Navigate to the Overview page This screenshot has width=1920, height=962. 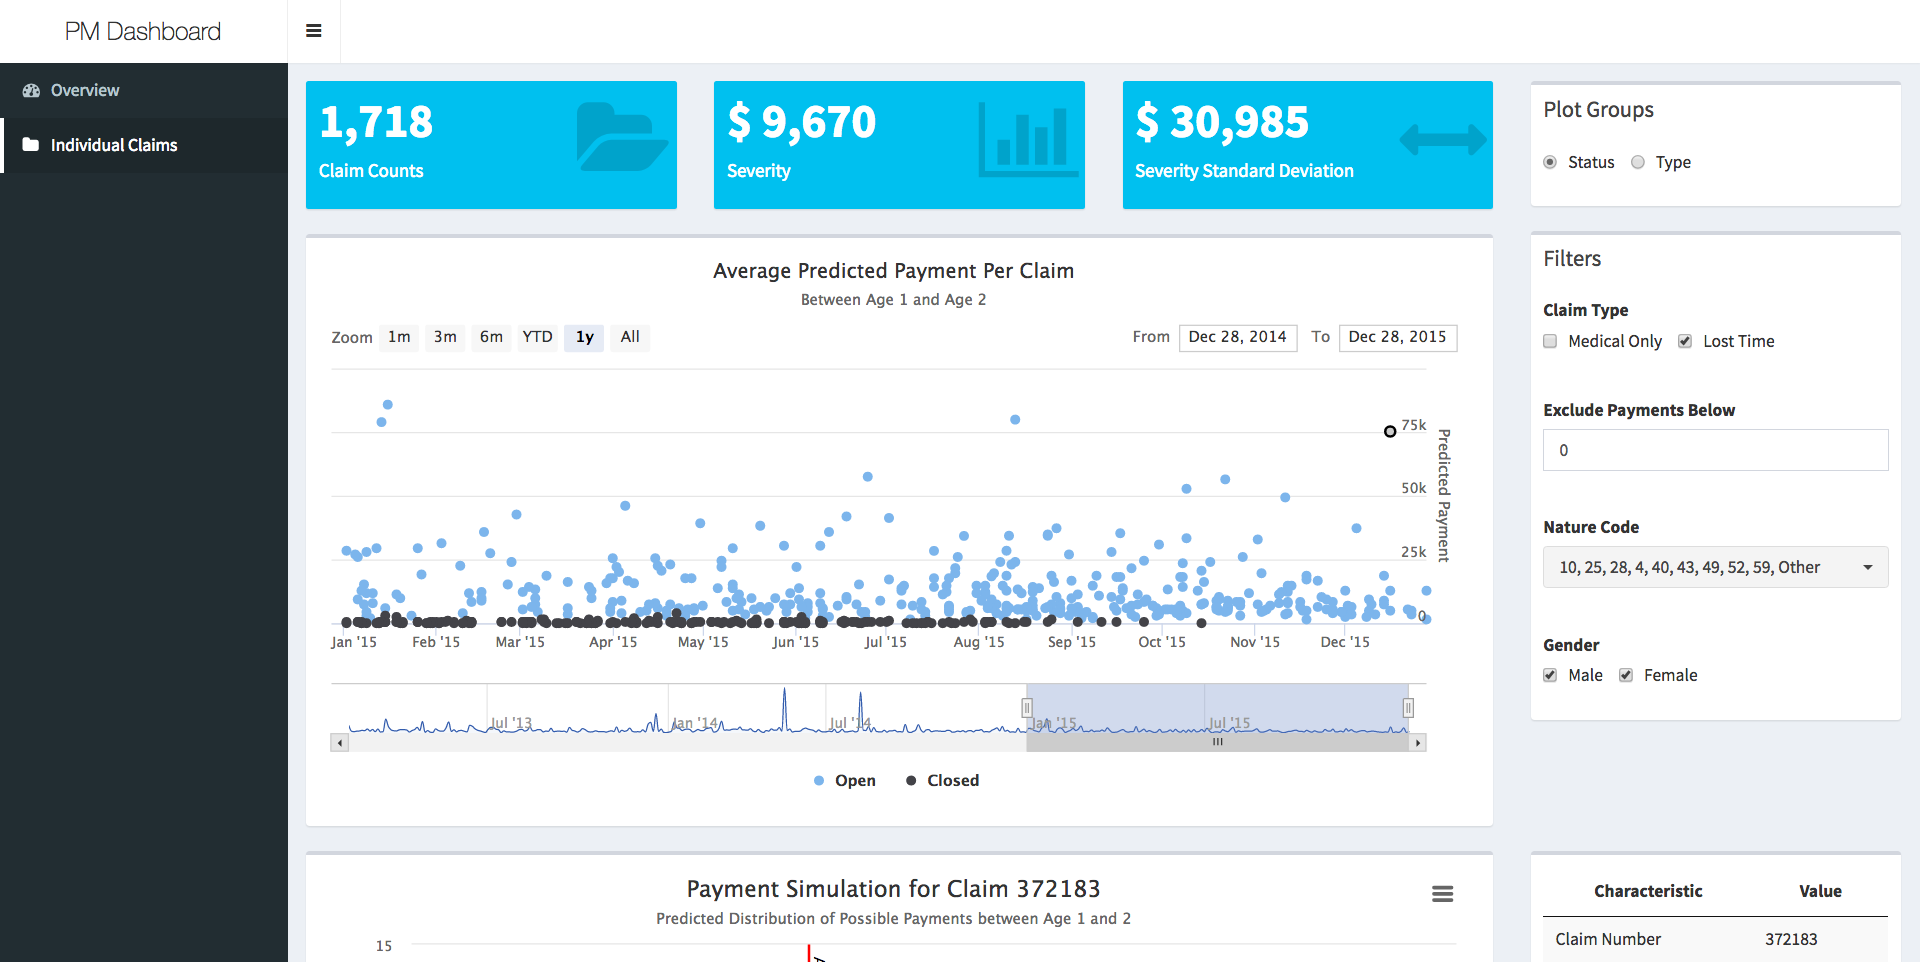click(x=84, y=90)
